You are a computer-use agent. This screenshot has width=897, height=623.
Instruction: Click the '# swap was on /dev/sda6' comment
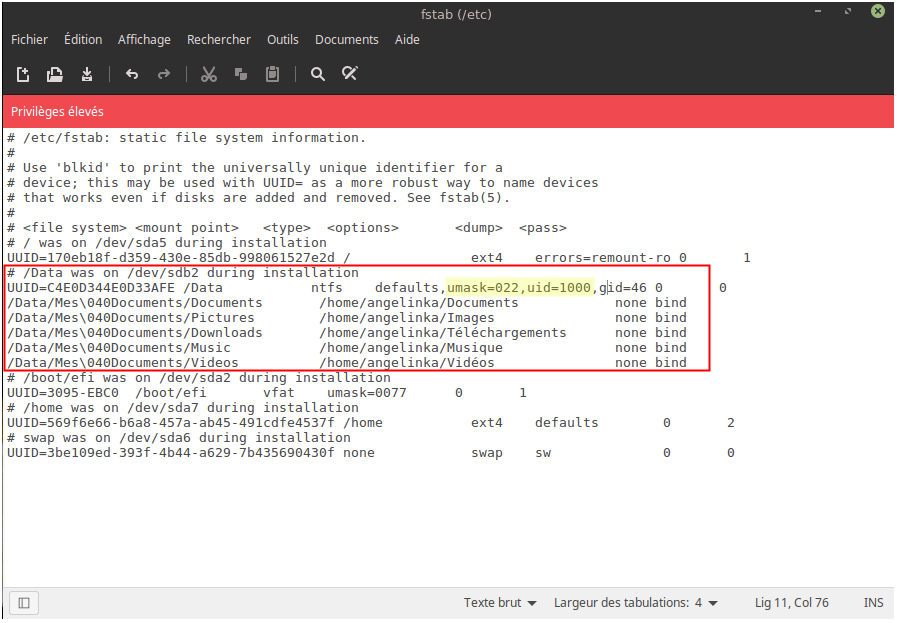coord(178,438)
